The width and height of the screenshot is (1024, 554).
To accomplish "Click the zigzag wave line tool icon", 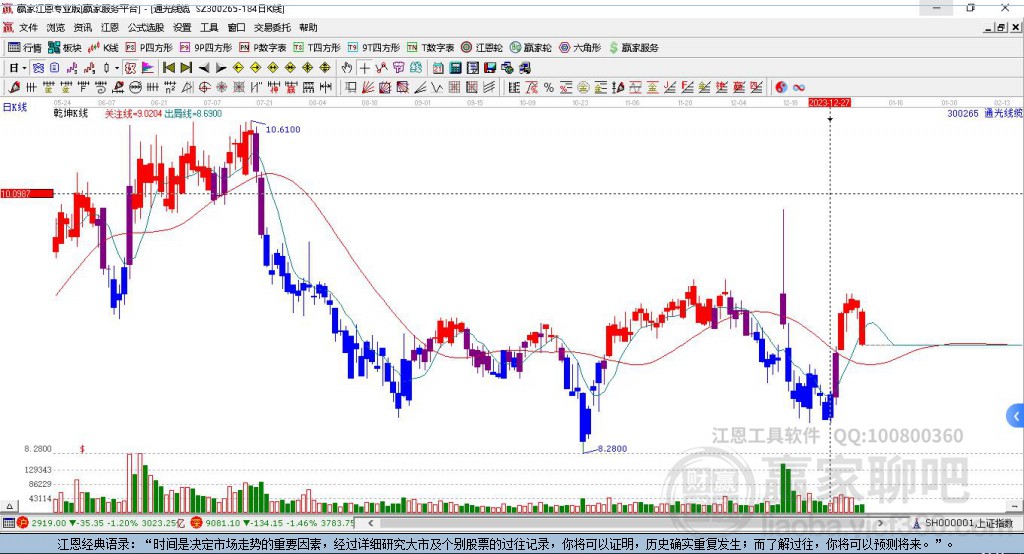I will pos(437,87).
